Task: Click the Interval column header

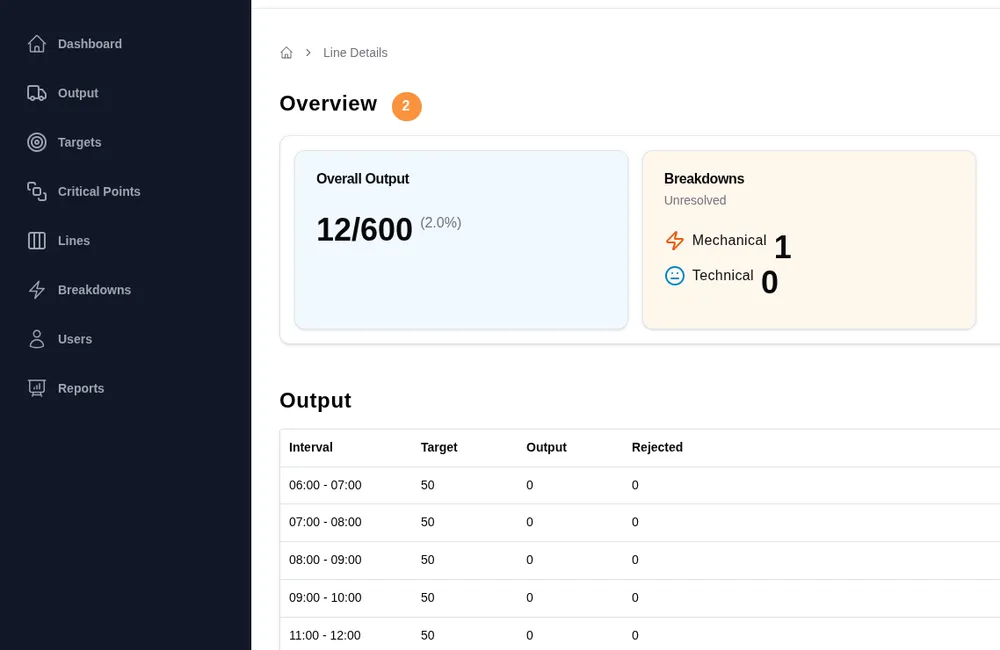Action: (310, 447)
